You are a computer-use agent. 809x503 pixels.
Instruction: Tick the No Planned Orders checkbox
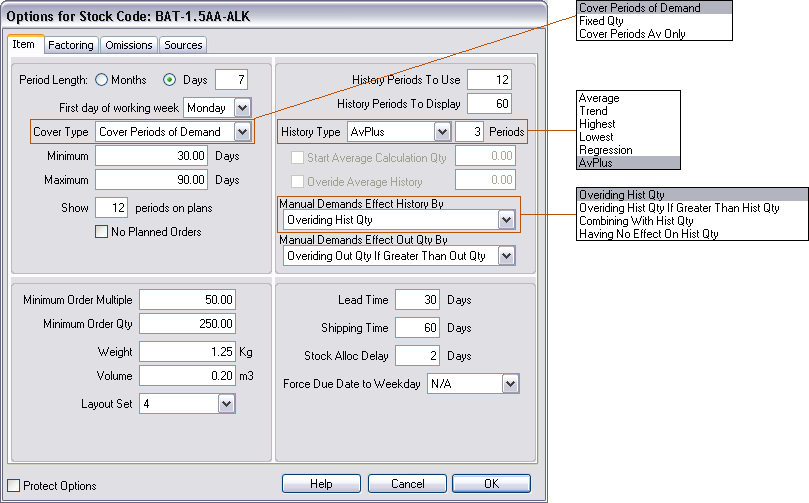pyautogui.click(x=102, y=232)
